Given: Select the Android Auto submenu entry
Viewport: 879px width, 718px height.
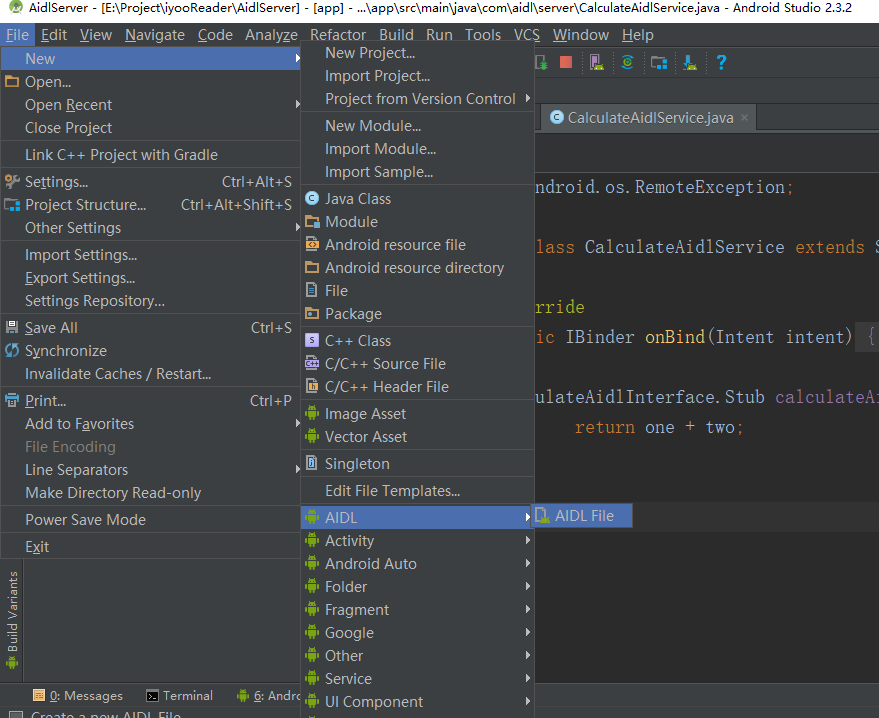Looking at the screenshot, I should pyautogui.click(x=418, y=563).
